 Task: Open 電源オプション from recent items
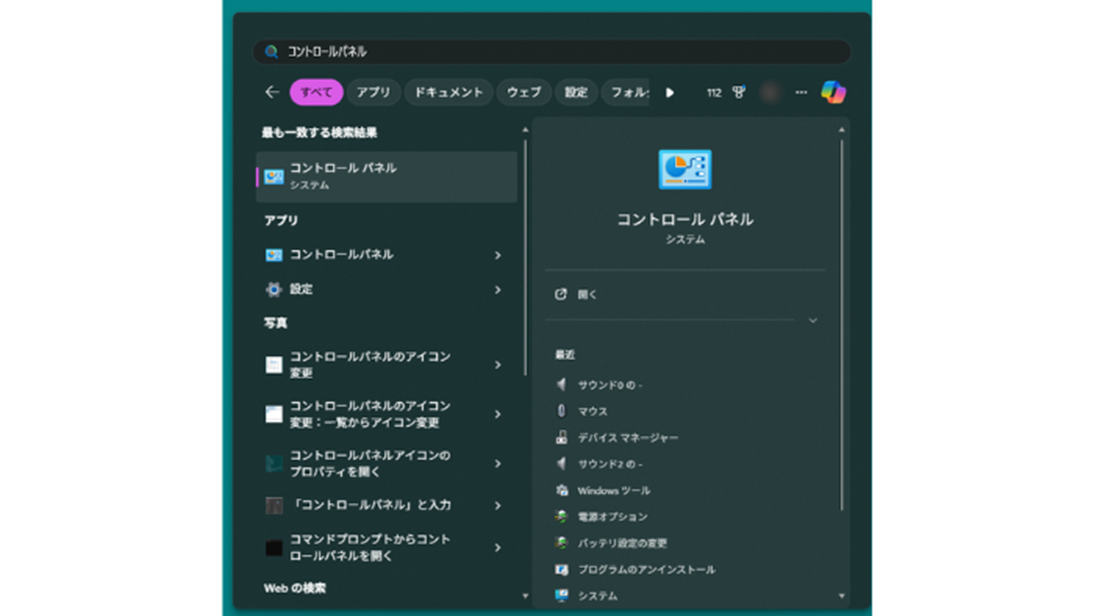click(x=612, y=517)
